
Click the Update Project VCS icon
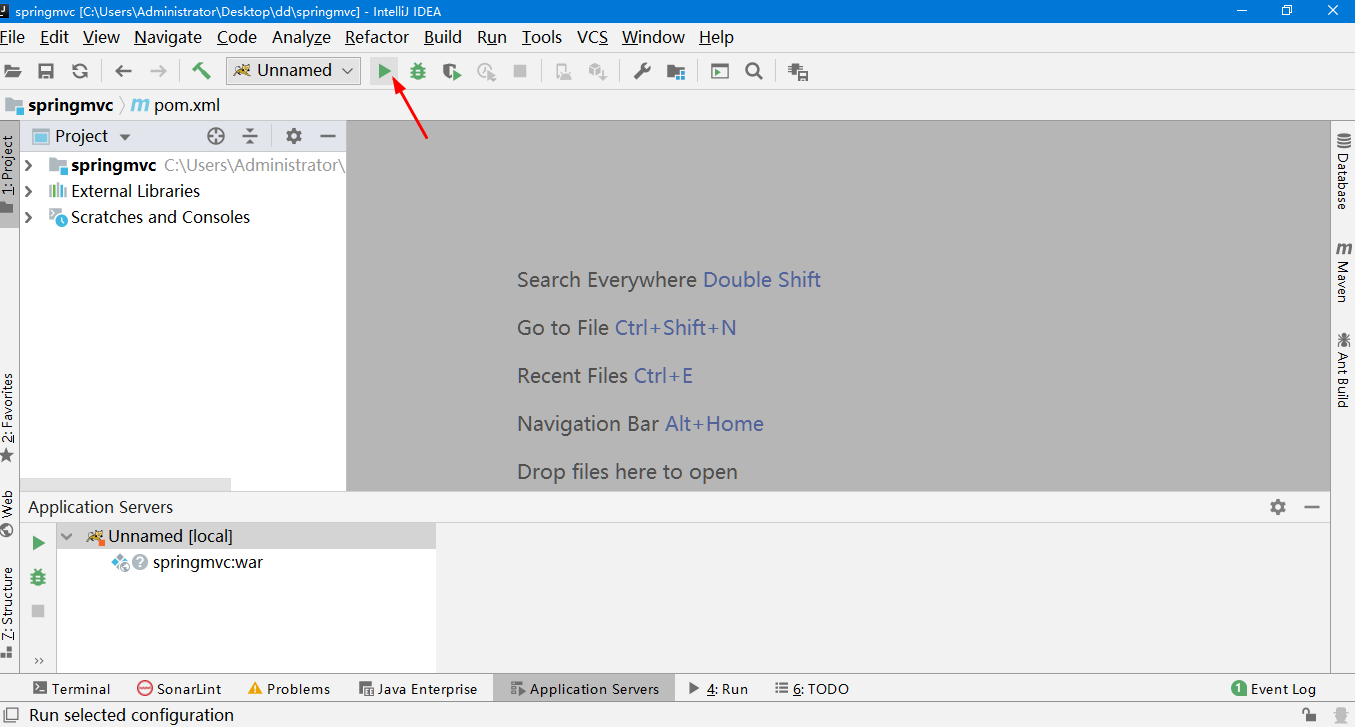tap(564, 71)
